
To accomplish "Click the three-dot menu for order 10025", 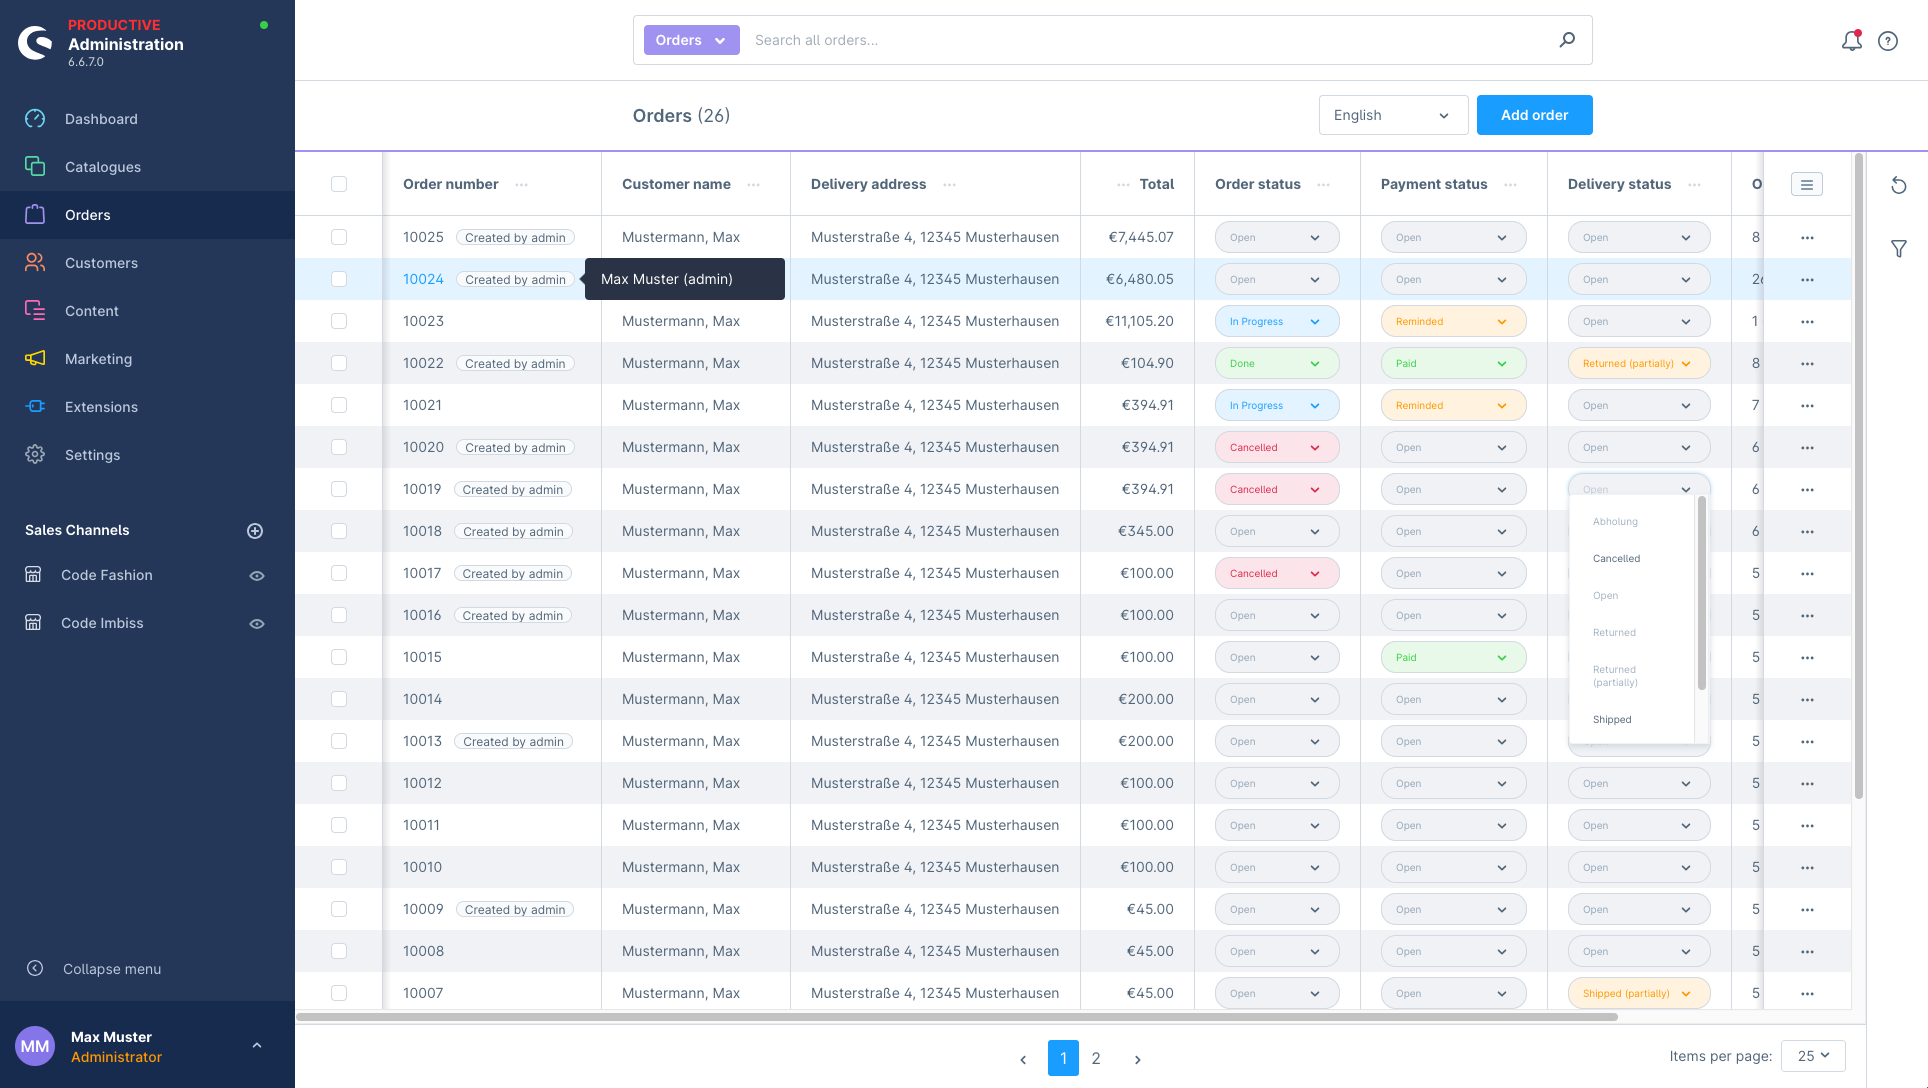I will 1808,237.
